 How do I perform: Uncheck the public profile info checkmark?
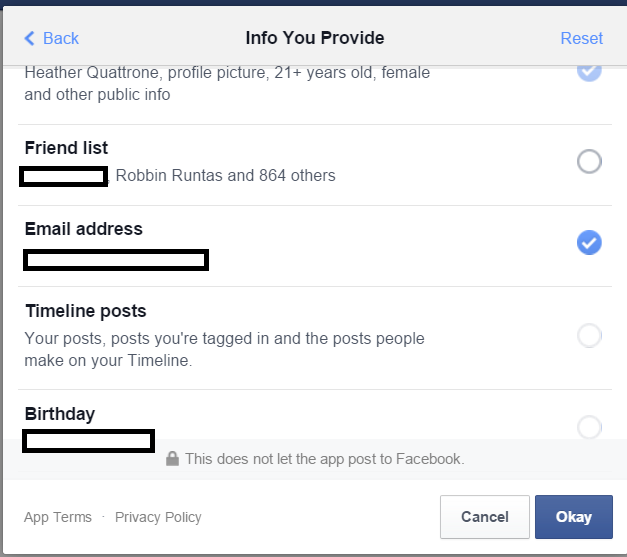(589, 71)
